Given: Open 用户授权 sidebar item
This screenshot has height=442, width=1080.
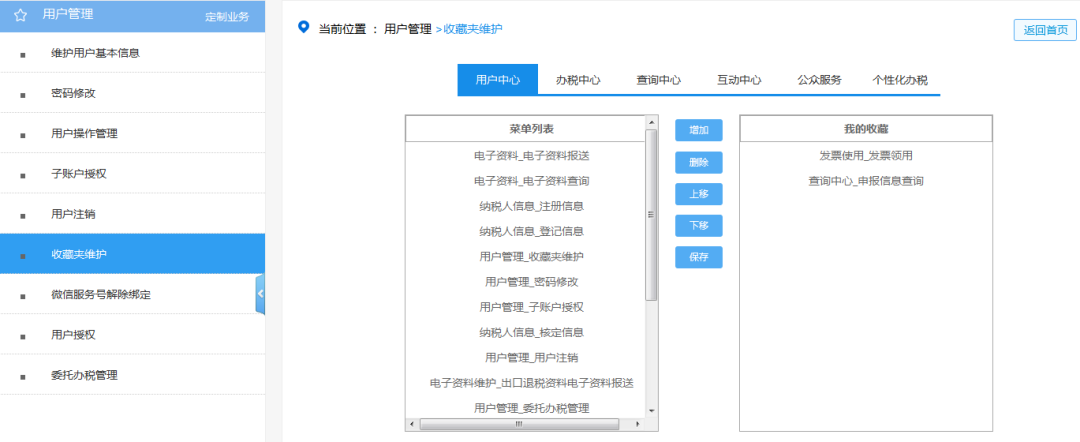Looking at the screenshot, I should (132, 335).
